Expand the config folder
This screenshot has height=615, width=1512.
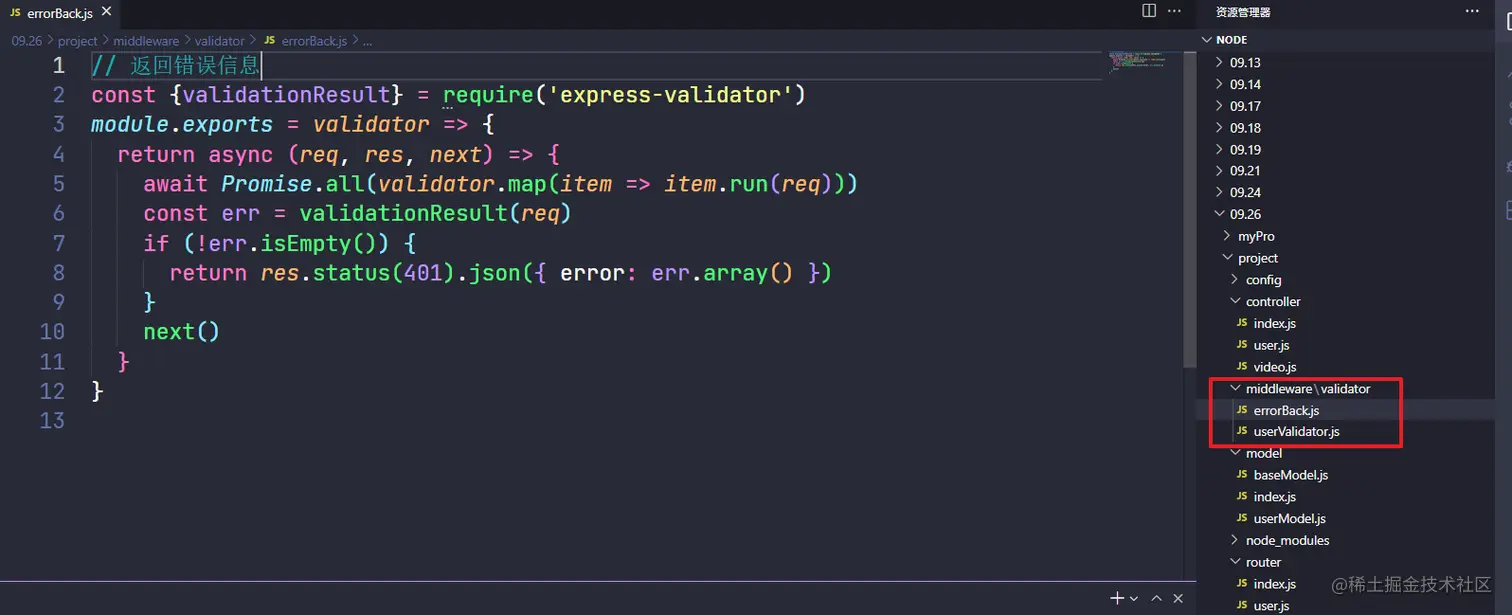[1263, 280]
